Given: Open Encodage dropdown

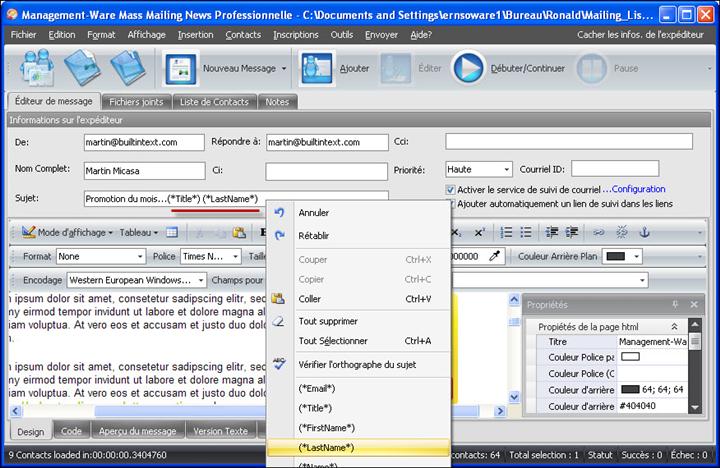Looking at the screenshot, I should 137,280.
